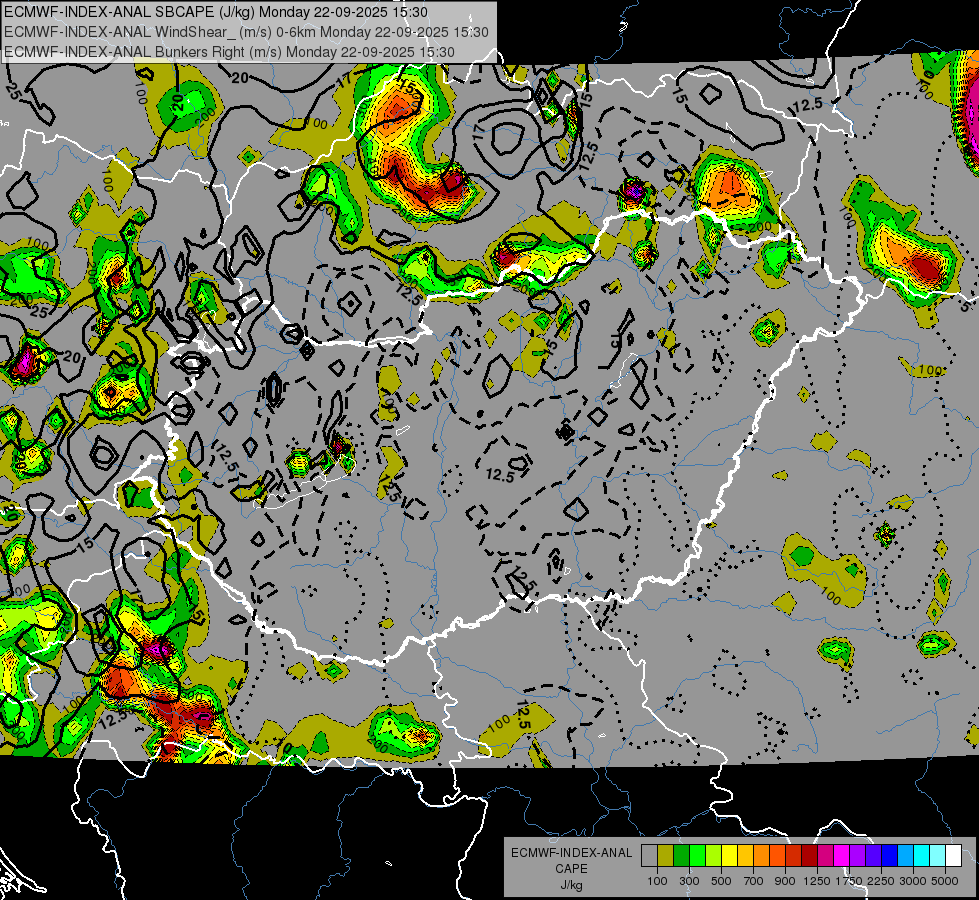Select the orange legend swatch after 700
The width and height of the screenshot is (979, 900).
pos(761,855)
